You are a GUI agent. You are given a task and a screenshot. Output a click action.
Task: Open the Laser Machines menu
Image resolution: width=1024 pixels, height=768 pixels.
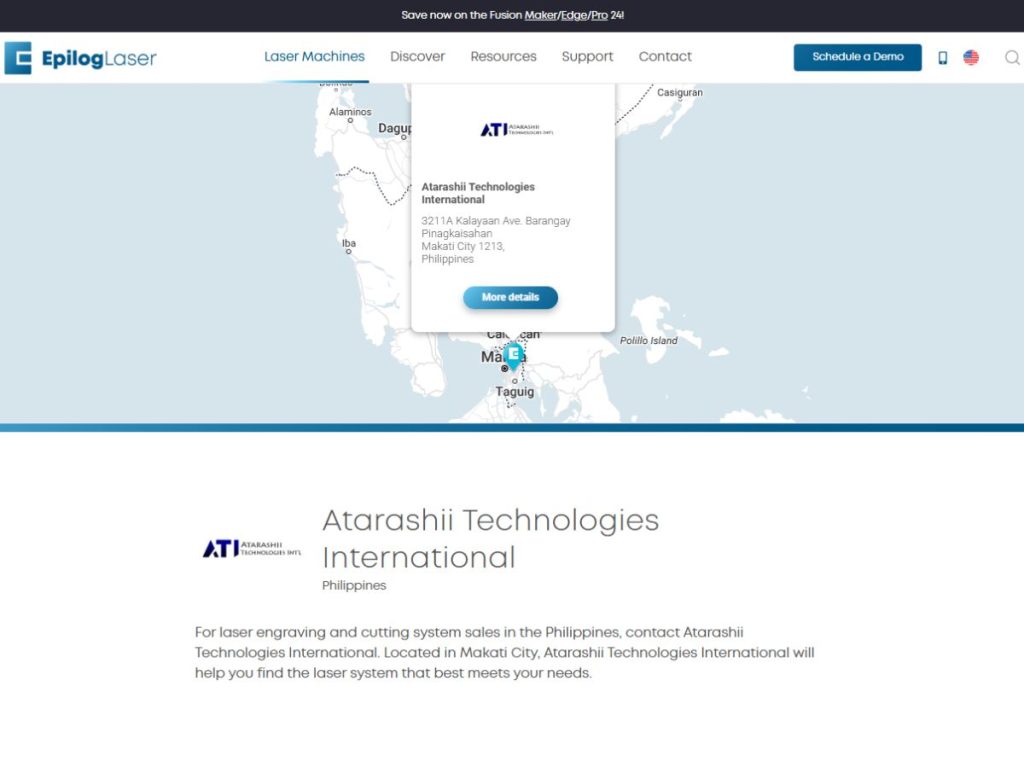(314, 57)
